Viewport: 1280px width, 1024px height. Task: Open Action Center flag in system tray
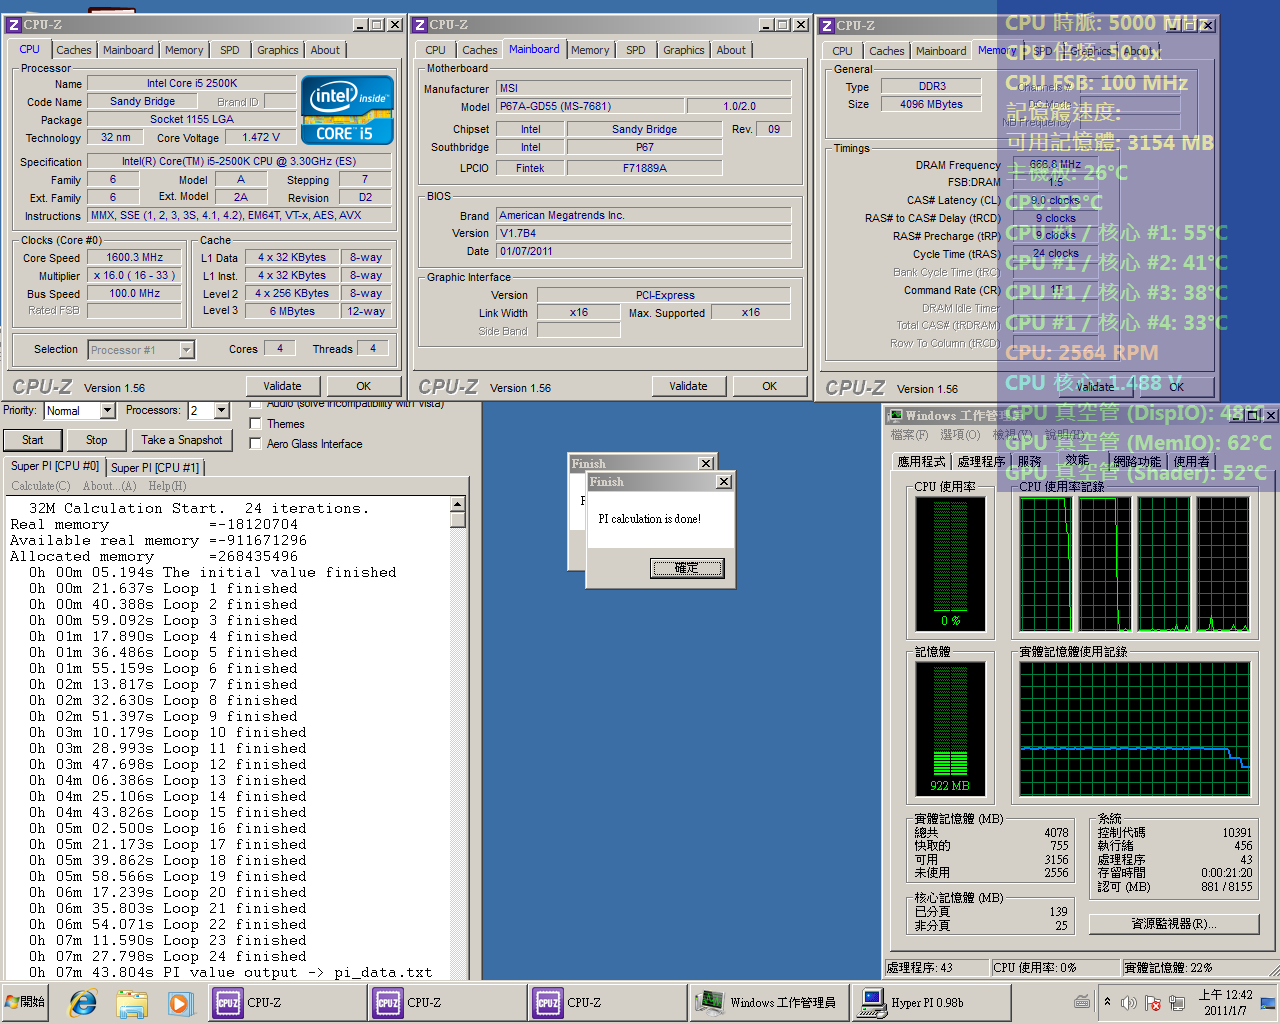1153,1002
